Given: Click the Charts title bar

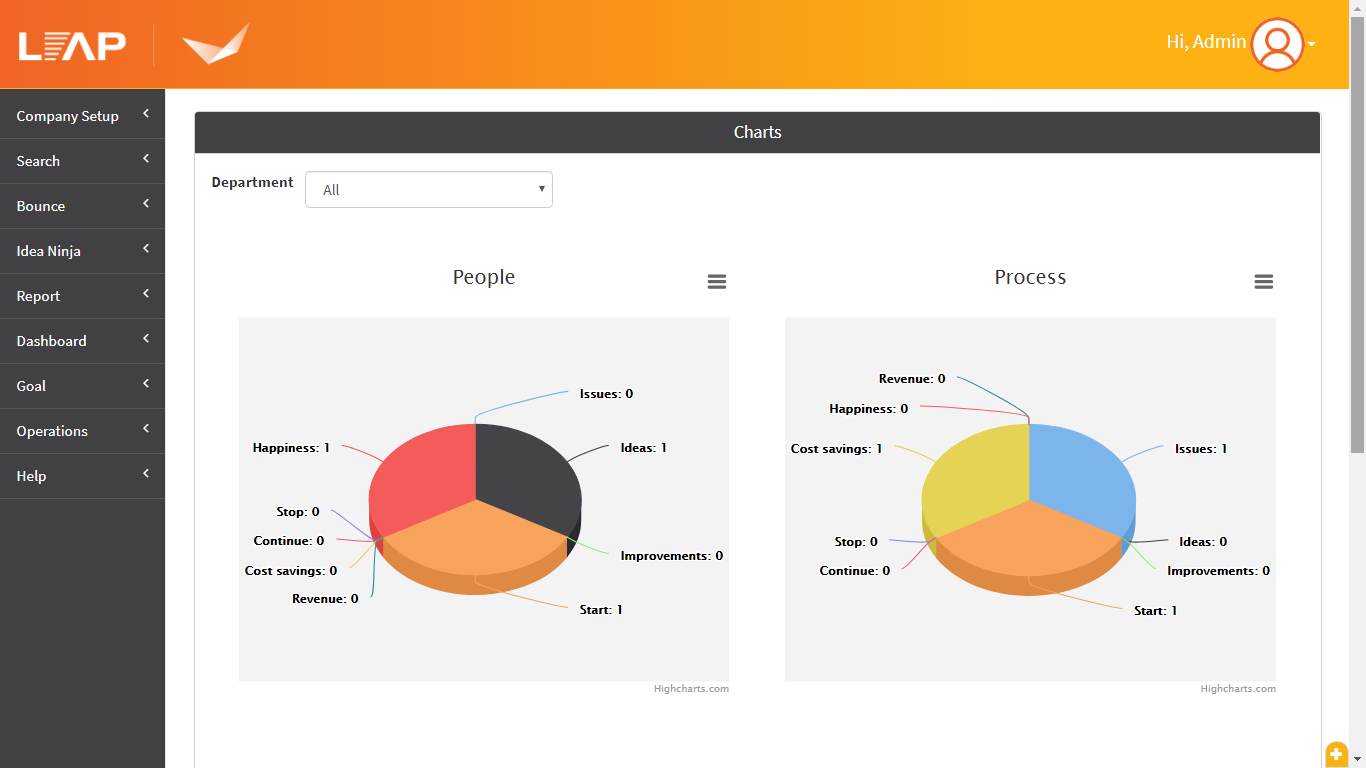Looking at the screenshot, I should (757, 132).
